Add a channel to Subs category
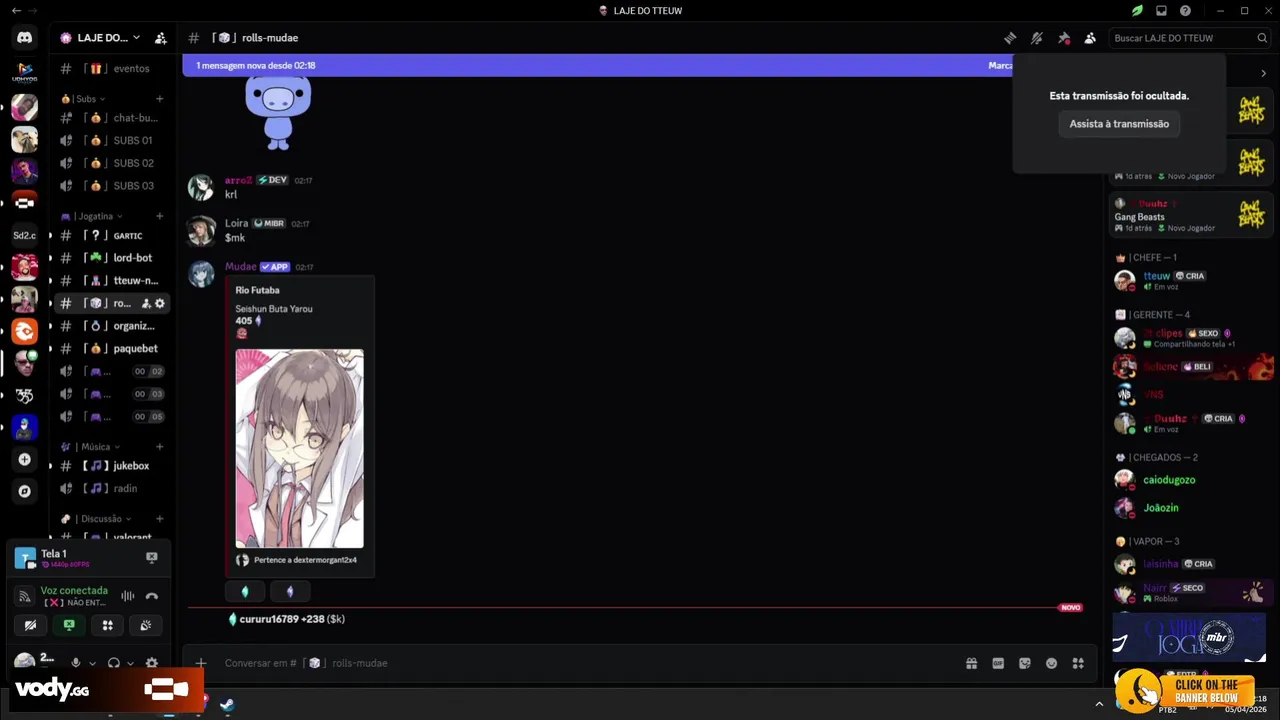The height and width of the screenshot is (720, 1280). (159, 99)
